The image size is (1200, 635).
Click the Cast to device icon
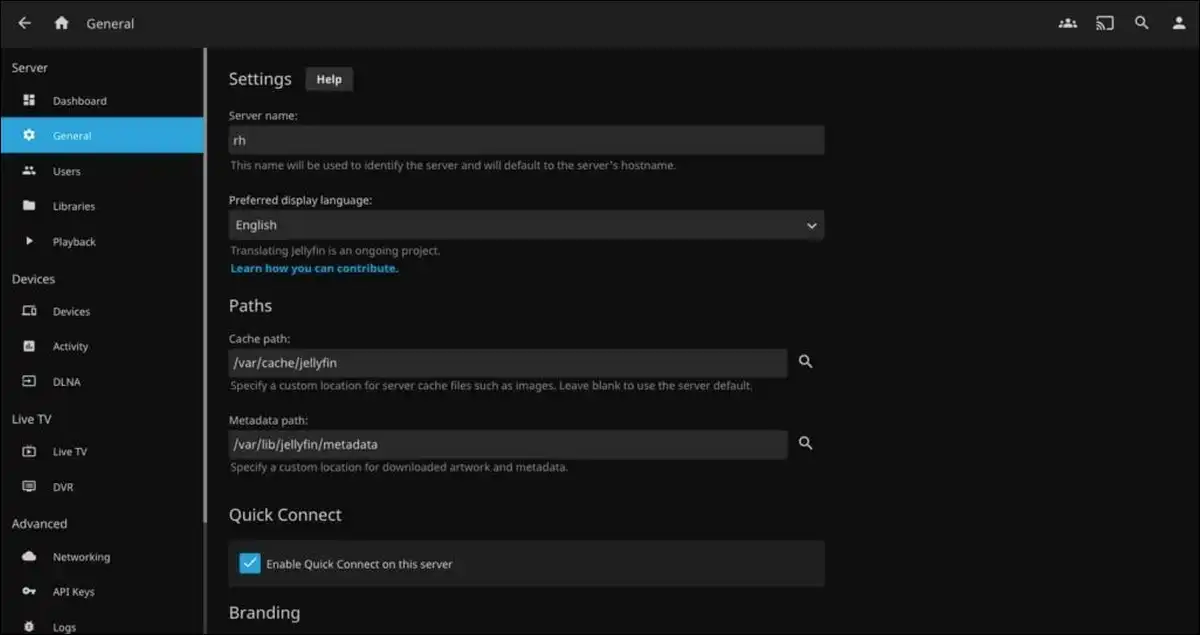pyautogui.click(x=1105, y=23)
